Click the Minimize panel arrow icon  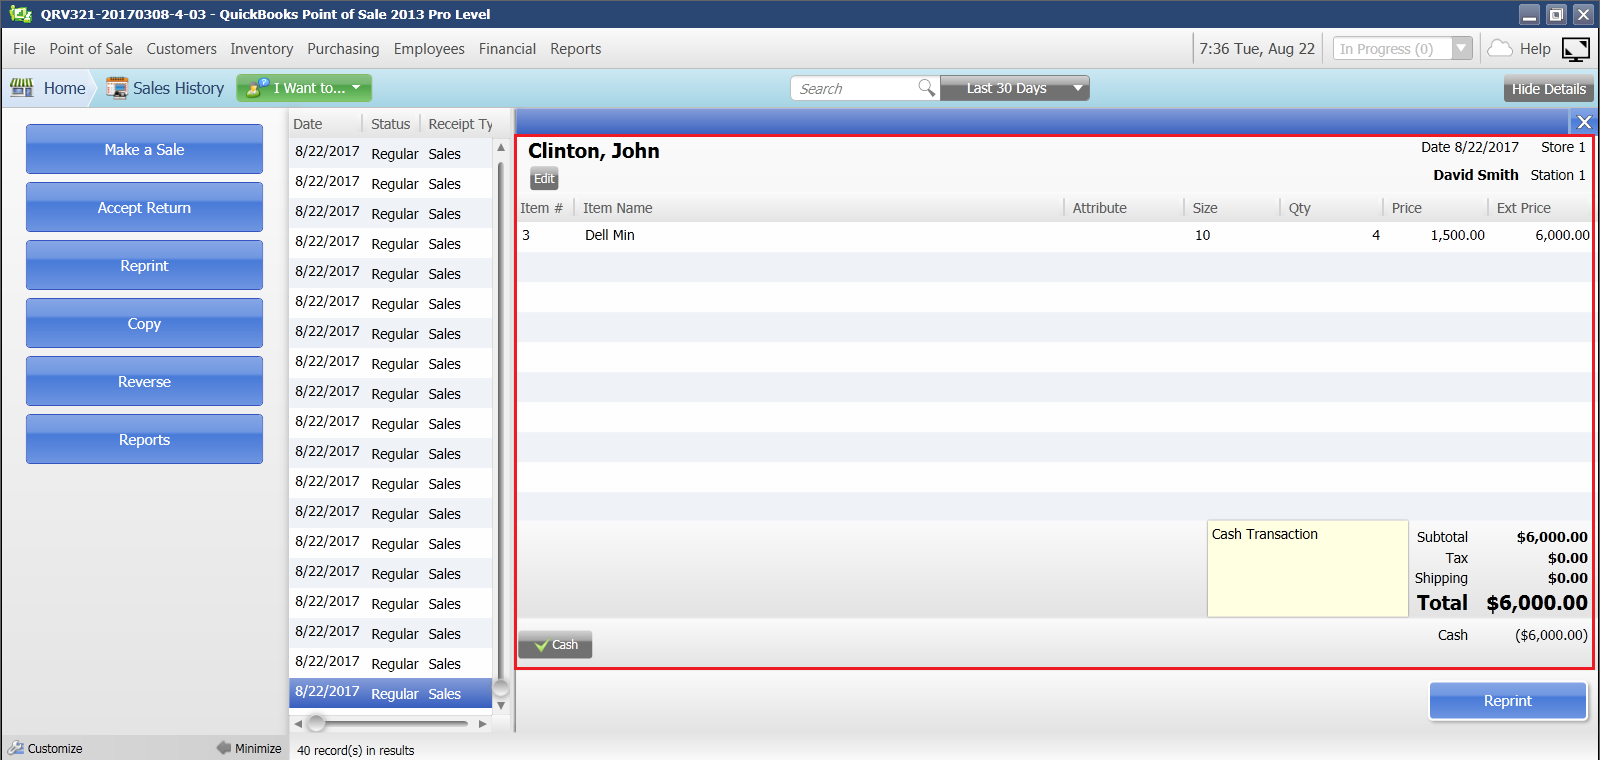pyautogui.click(x=224, y=748)
